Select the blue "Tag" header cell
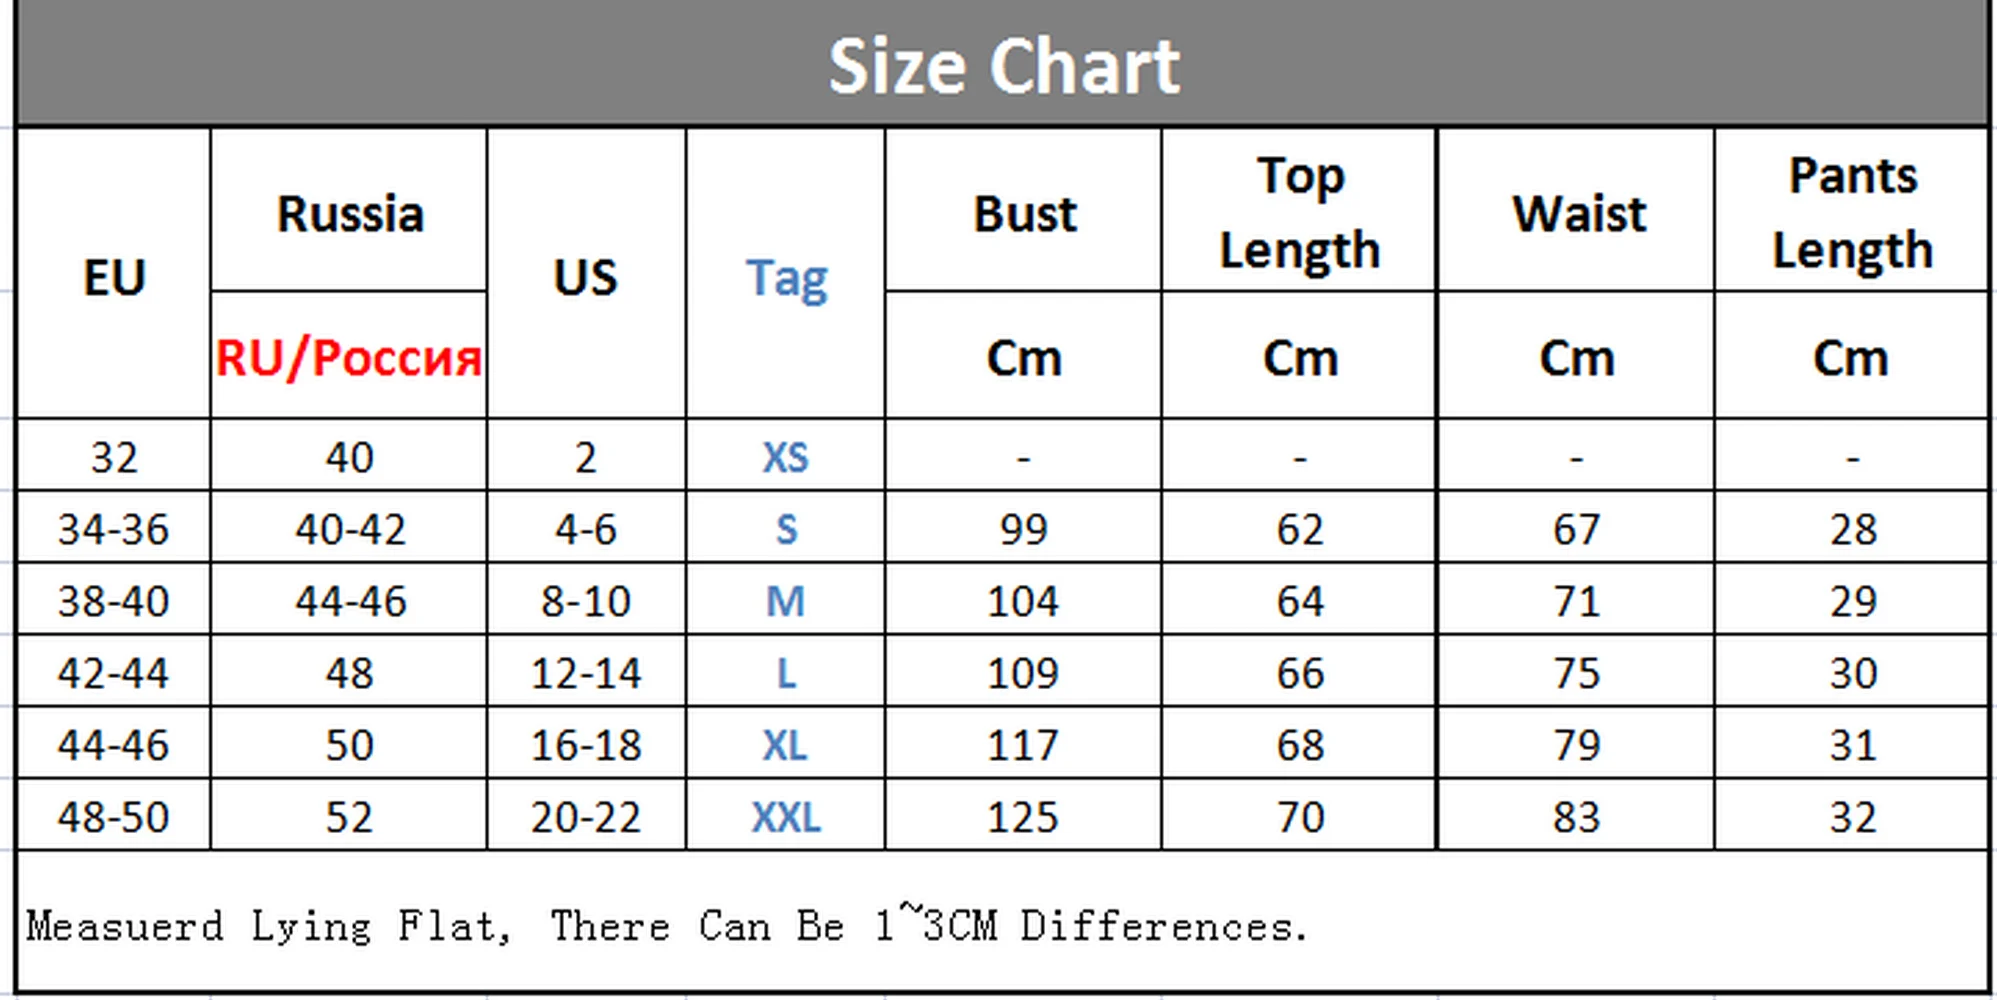Image resolution: width=1997 pixels, height=1000 pixels. coord(786,277)
